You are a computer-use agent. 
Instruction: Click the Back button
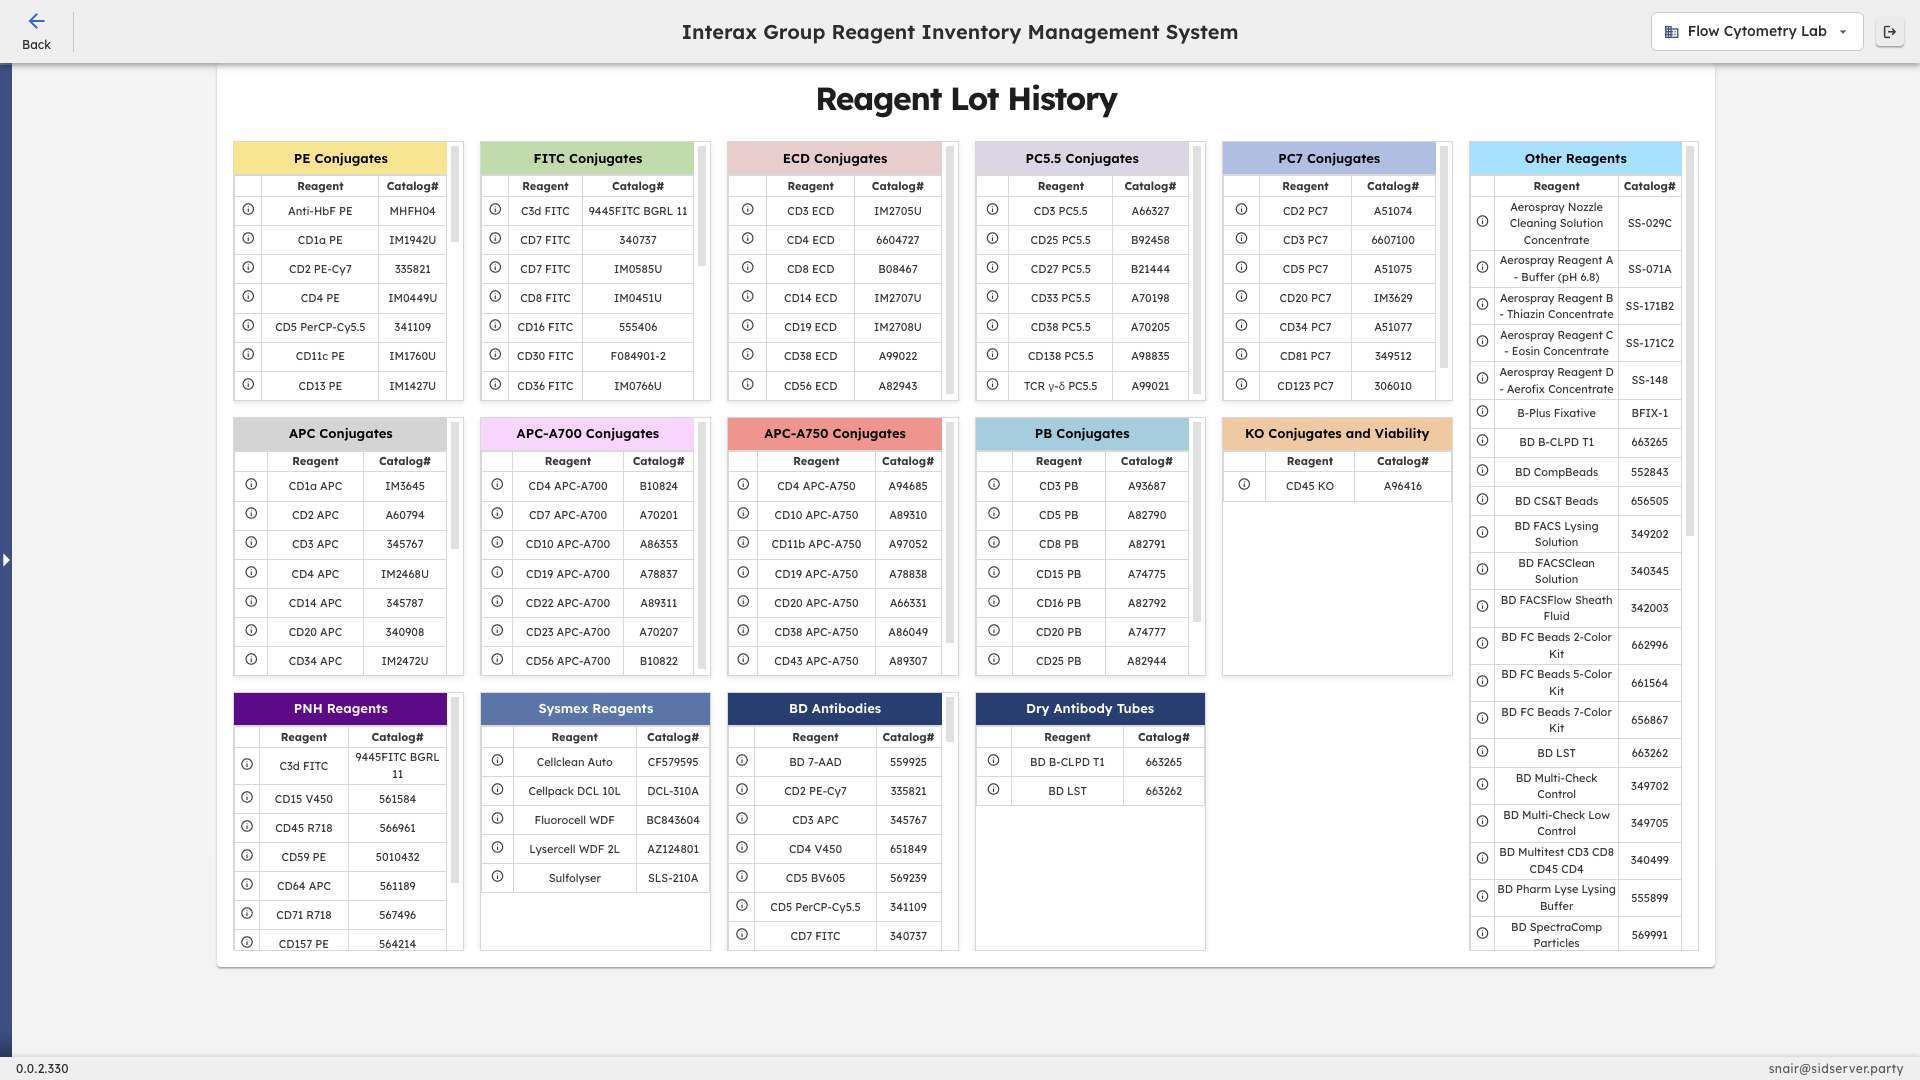tap(37, 29)
